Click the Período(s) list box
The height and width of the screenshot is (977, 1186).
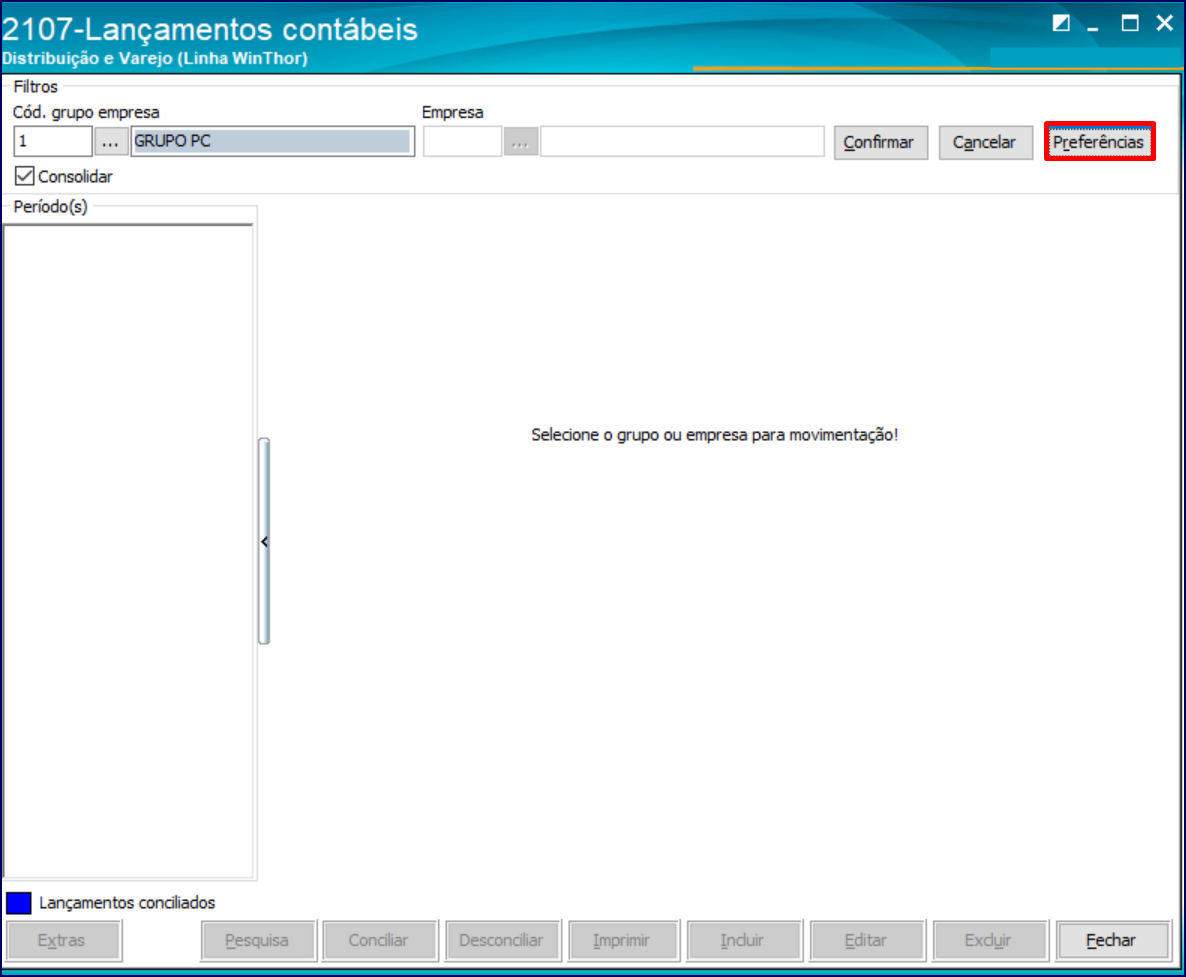[129, 551]
